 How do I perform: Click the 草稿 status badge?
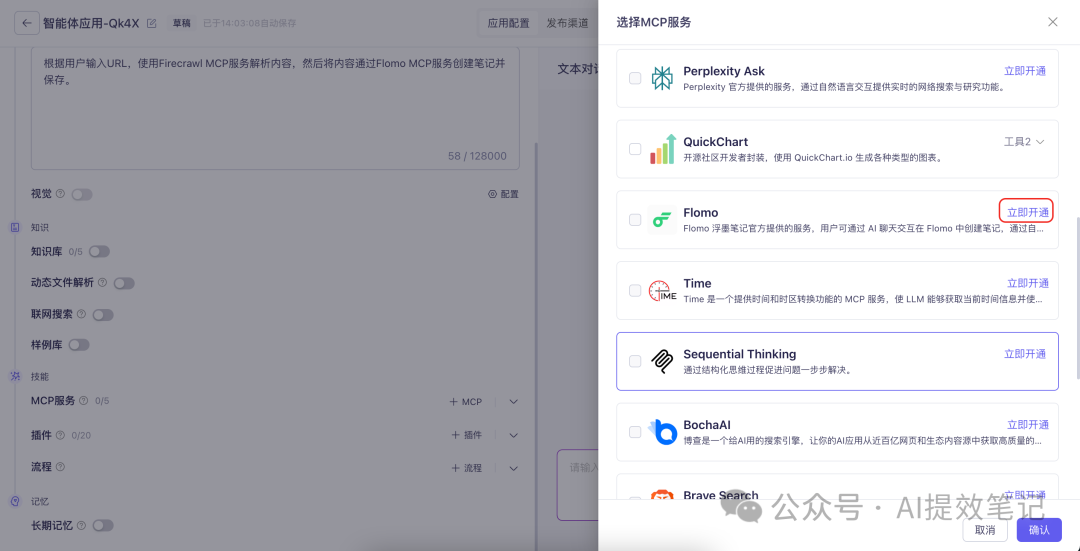click(182, 23)
